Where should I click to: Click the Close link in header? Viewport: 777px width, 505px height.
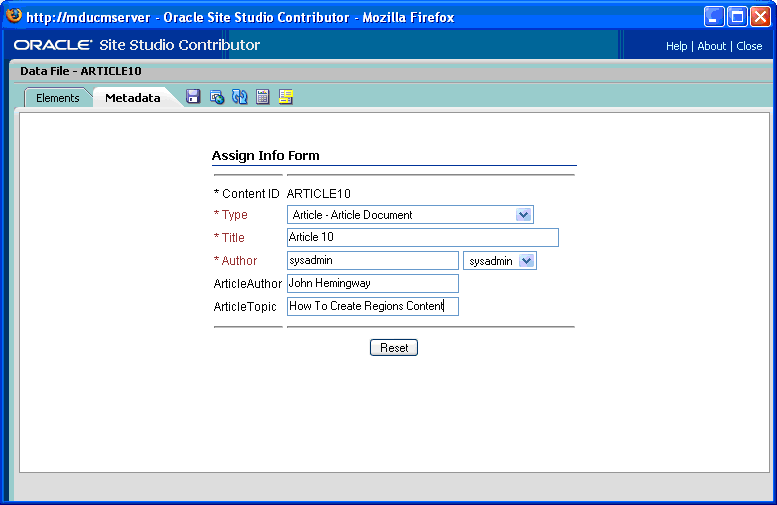coord(749,46)
